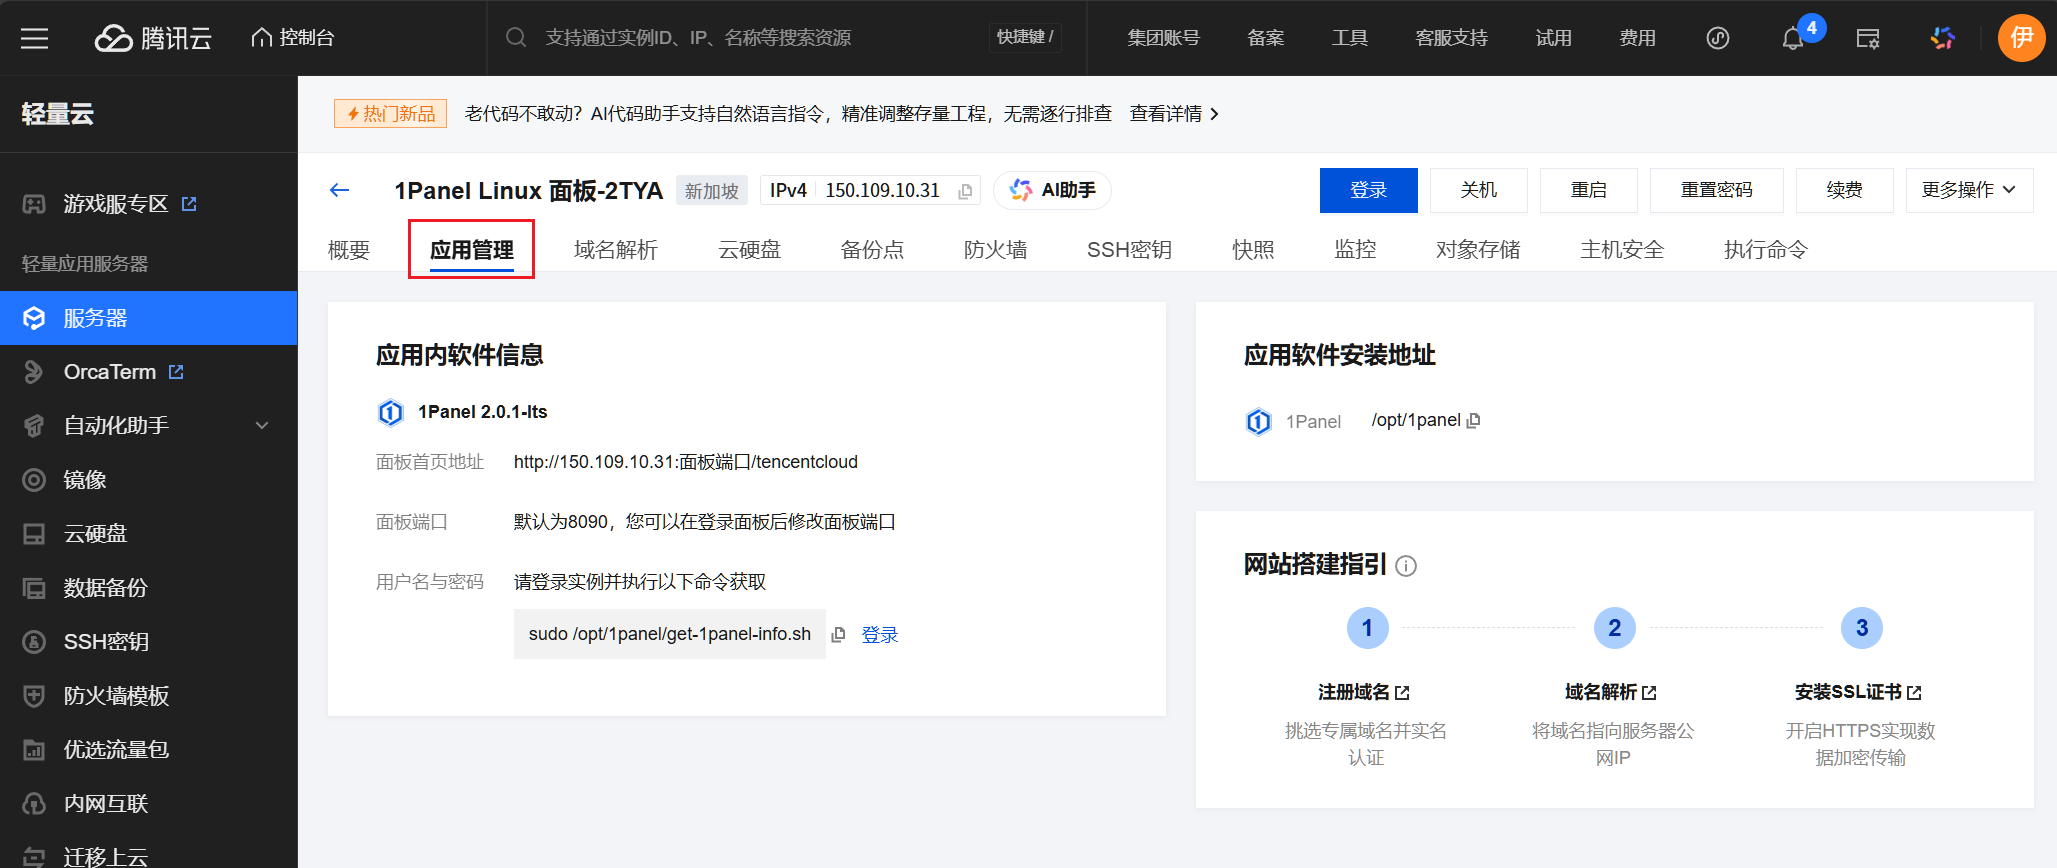Click the 数据备份 sidebar icon
This screenshot has height=868, width=2057.
pos(34,588)
